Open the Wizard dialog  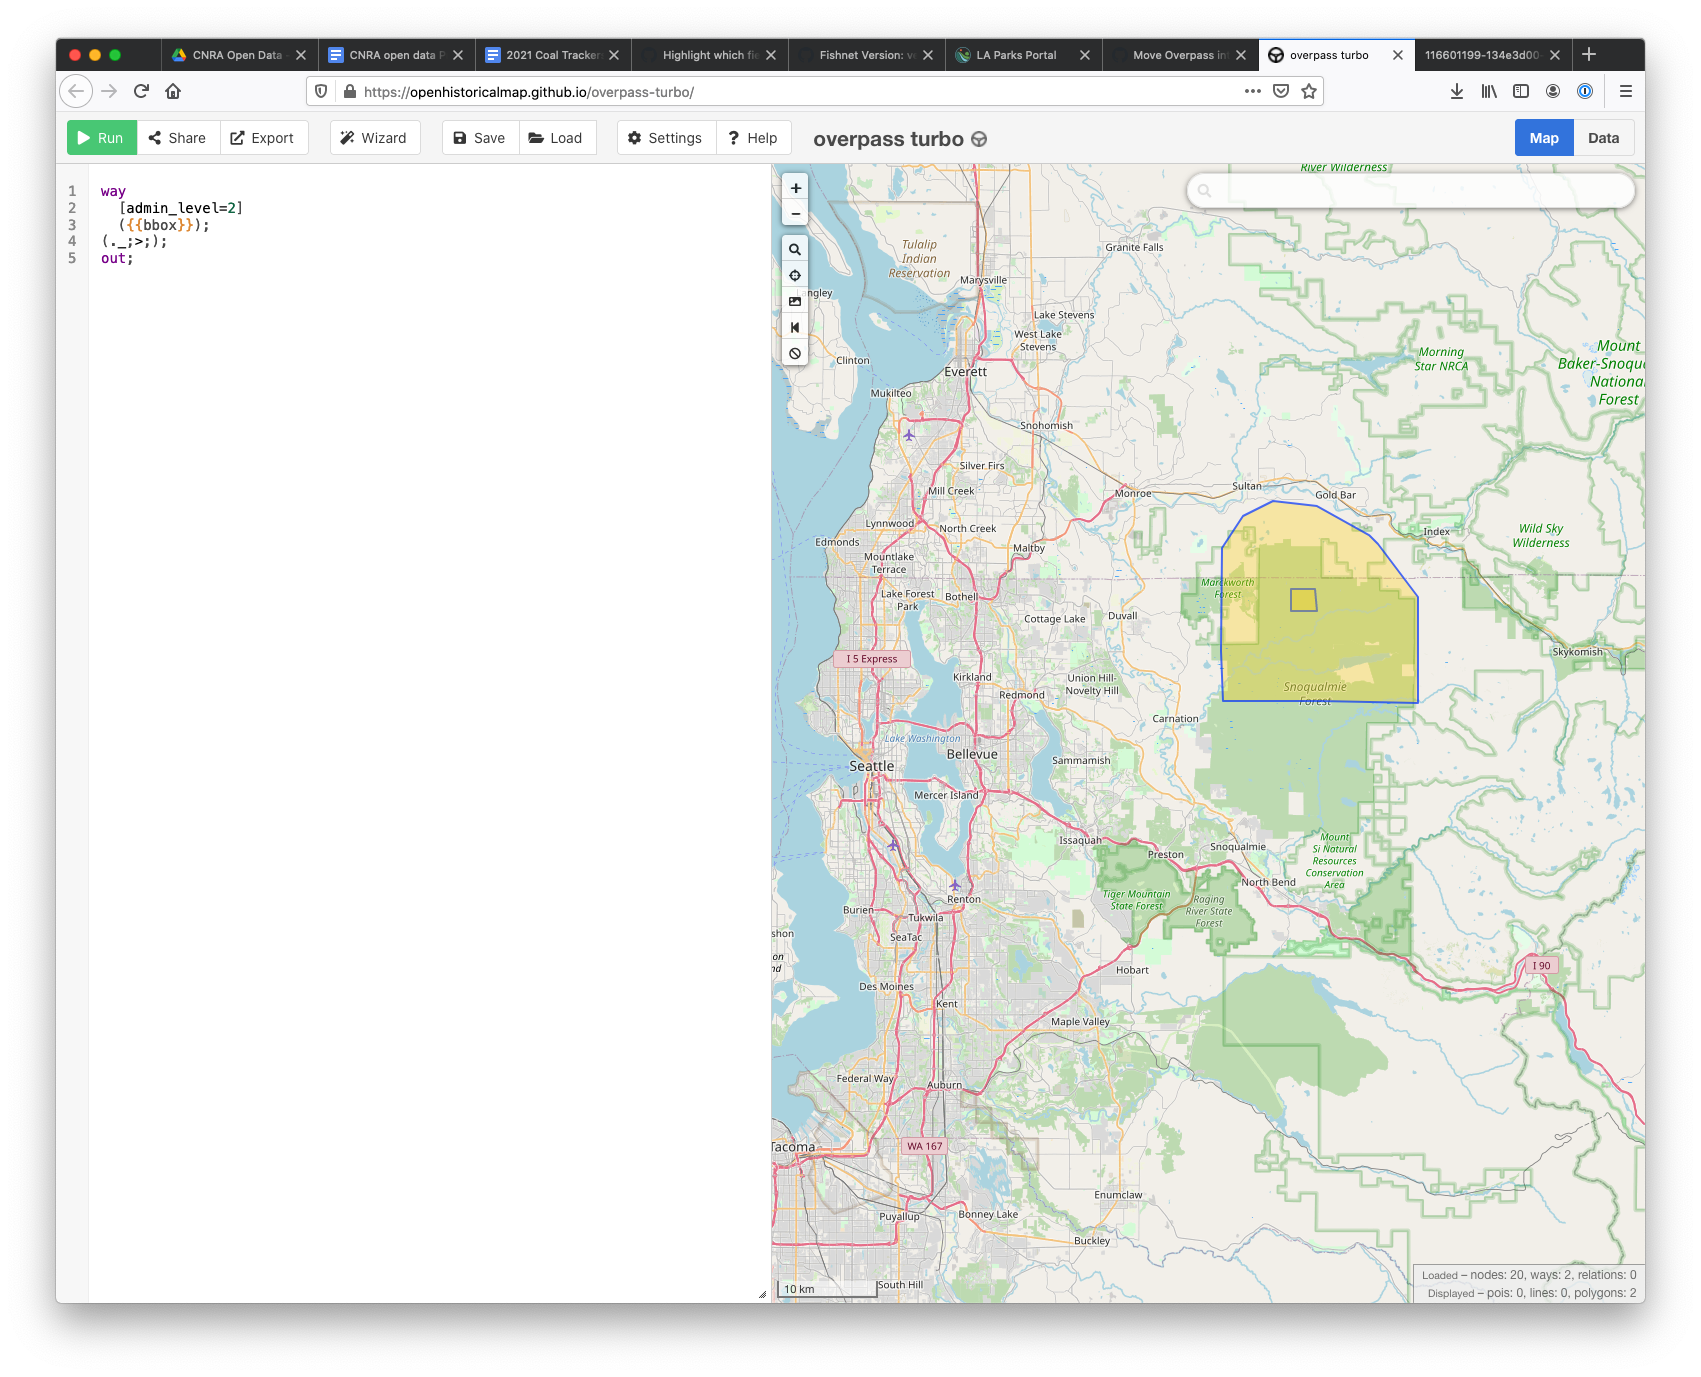coord(375,137)
